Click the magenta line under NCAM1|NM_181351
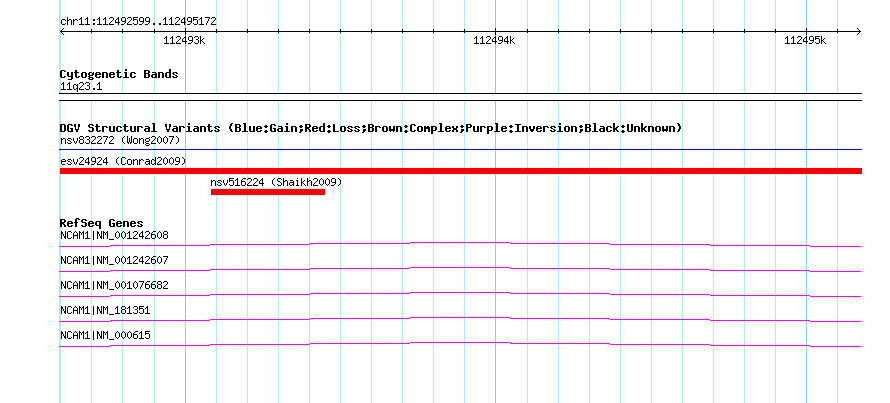890x403 pixels. tap(460, 319)
